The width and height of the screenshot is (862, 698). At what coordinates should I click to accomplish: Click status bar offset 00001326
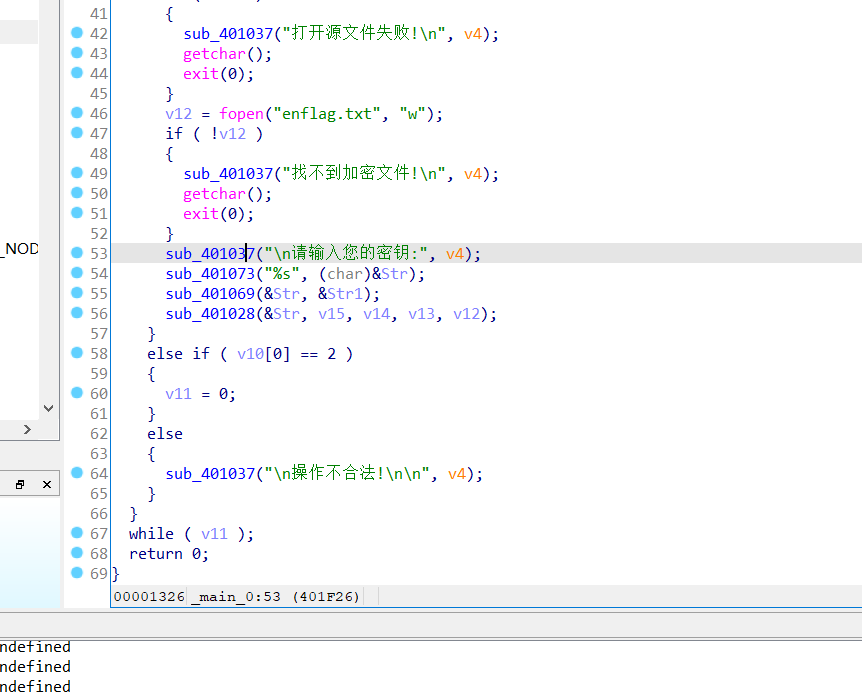tap(149, 596)
